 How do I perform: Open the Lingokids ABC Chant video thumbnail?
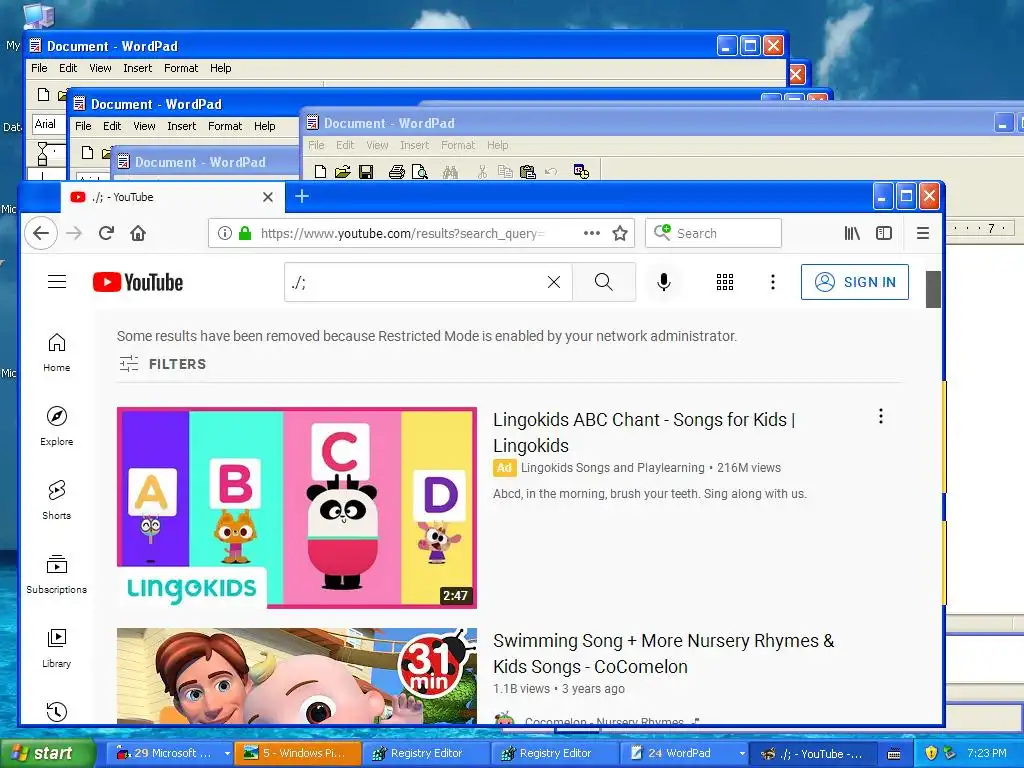296,507
